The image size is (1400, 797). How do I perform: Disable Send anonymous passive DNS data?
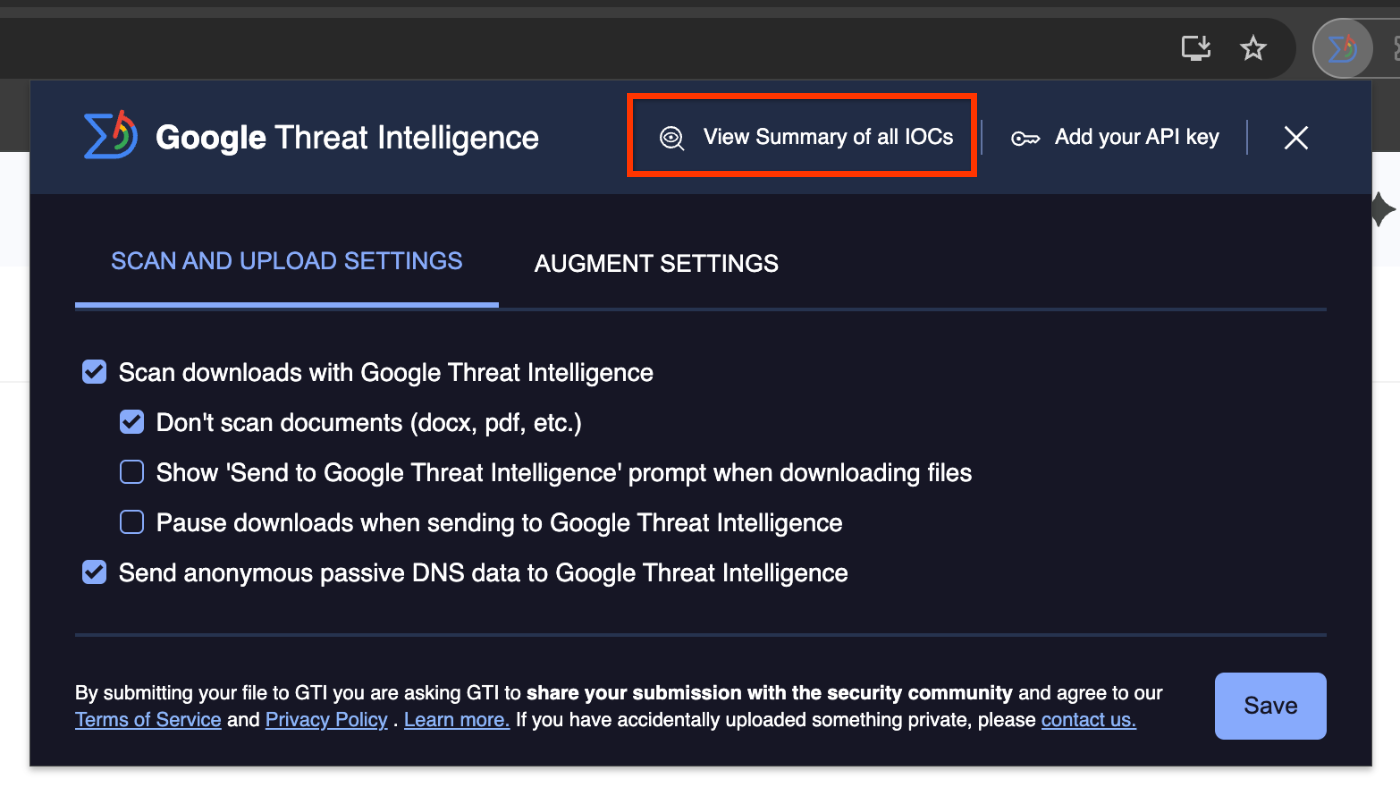pyautogui.click(x=94, y=573)
